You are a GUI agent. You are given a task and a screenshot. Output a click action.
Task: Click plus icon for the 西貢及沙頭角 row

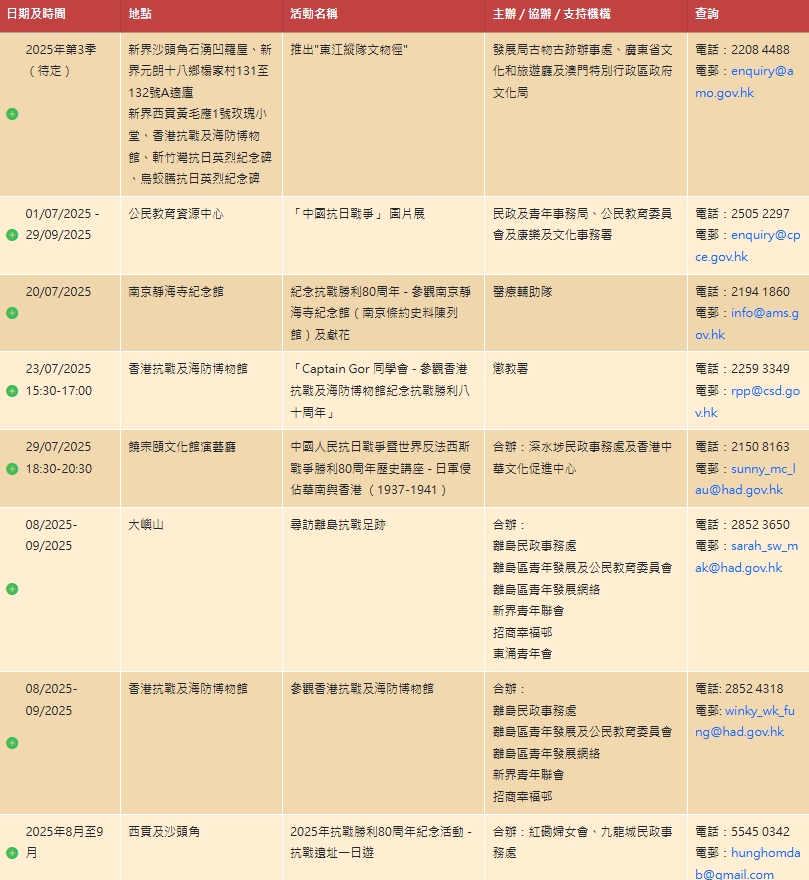click(x=12, y=853)
